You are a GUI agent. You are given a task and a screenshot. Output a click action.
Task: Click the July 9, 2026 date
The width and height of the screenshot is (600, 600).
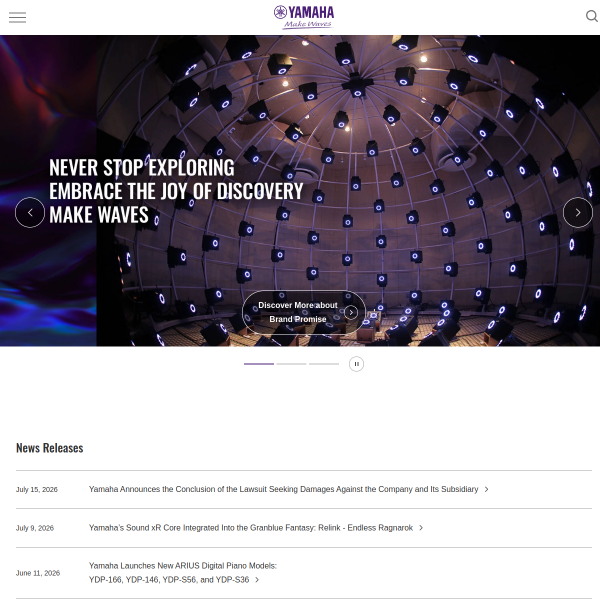tap(35, 528)
